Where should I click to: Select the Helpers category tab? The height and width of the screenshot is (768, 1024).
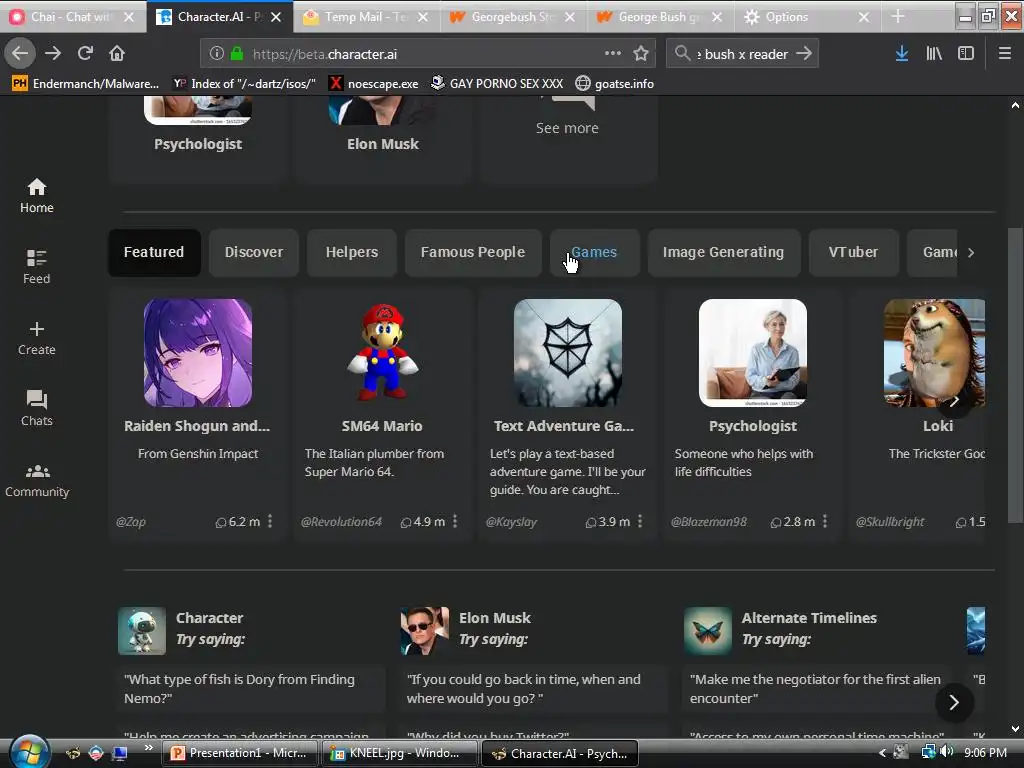[352, 252]
